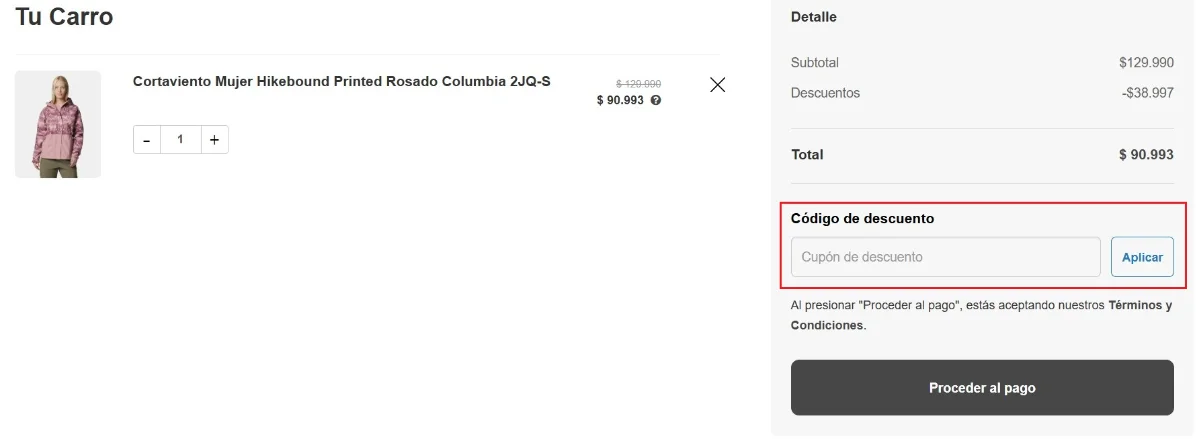Click the item's discounted price beside the title
Screen dimensions: 1199x439
click(x=620, y=100)
